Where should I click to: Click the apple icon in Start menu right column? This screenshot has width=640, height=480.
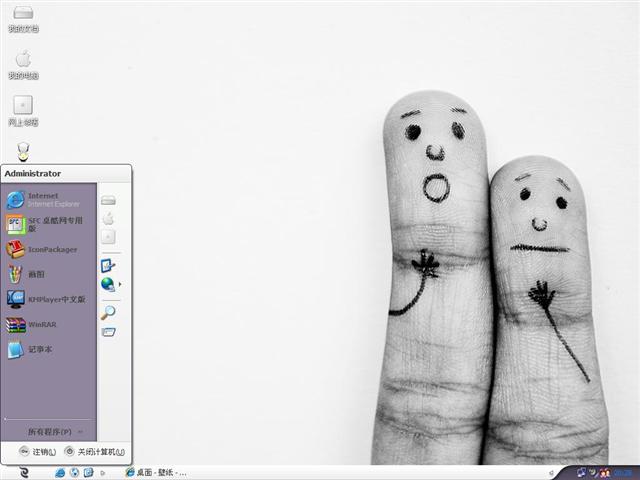108,218
